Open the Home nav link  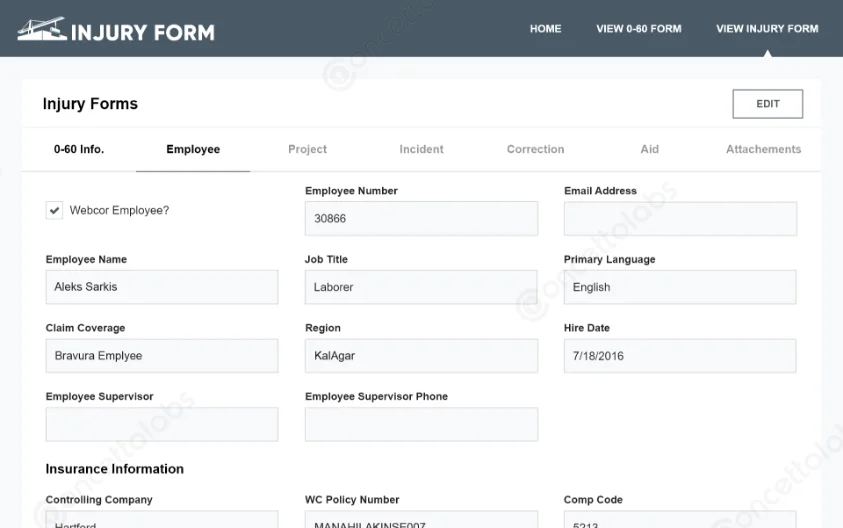click(x=545, y=29)
